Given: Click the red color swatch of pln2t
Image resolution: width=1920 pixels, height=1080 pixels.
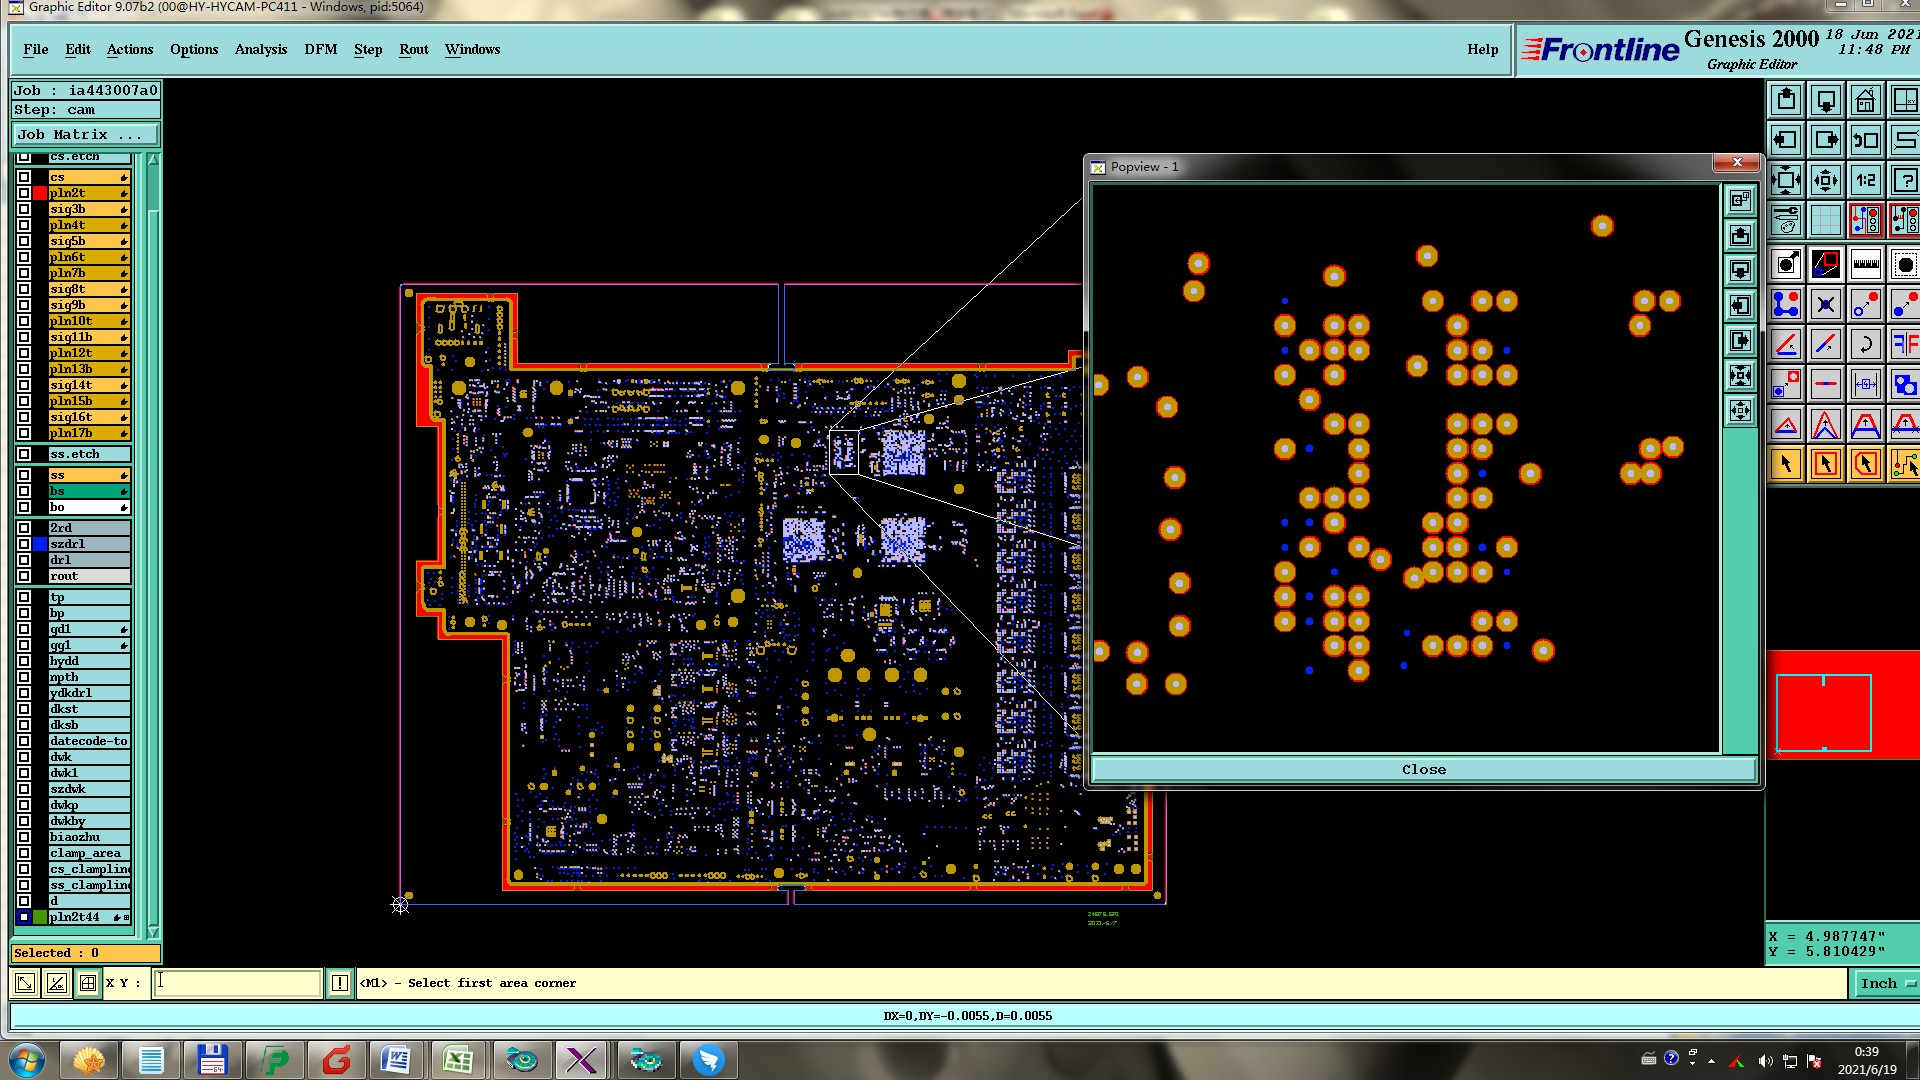Looking at the screenshot, I should 40,193.
